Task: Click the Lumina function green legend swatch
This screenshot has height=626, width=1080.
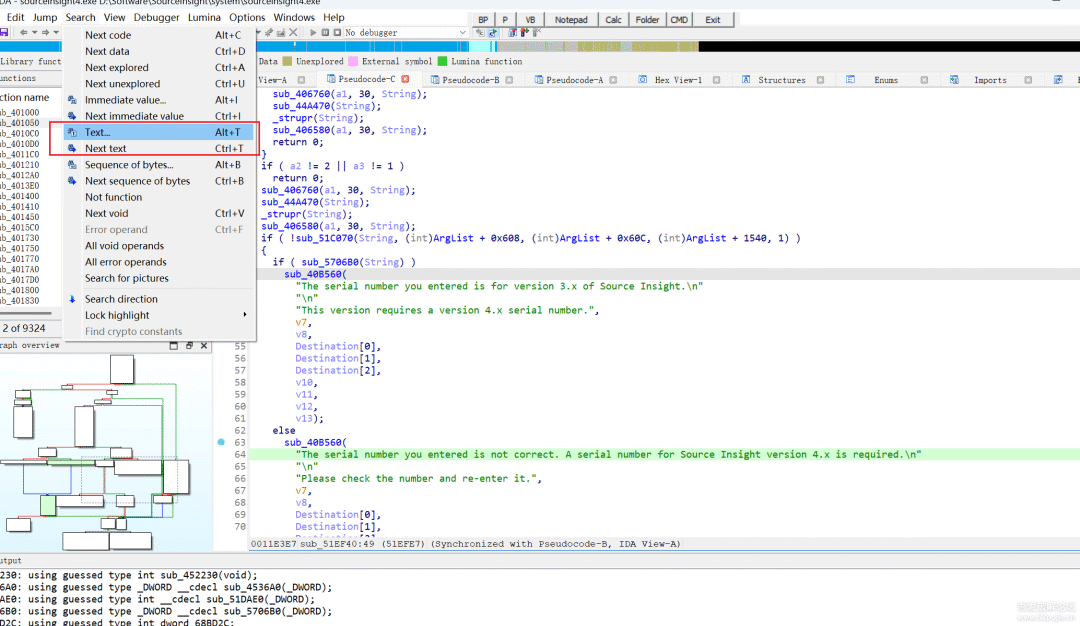Action: tap(442, 62)
